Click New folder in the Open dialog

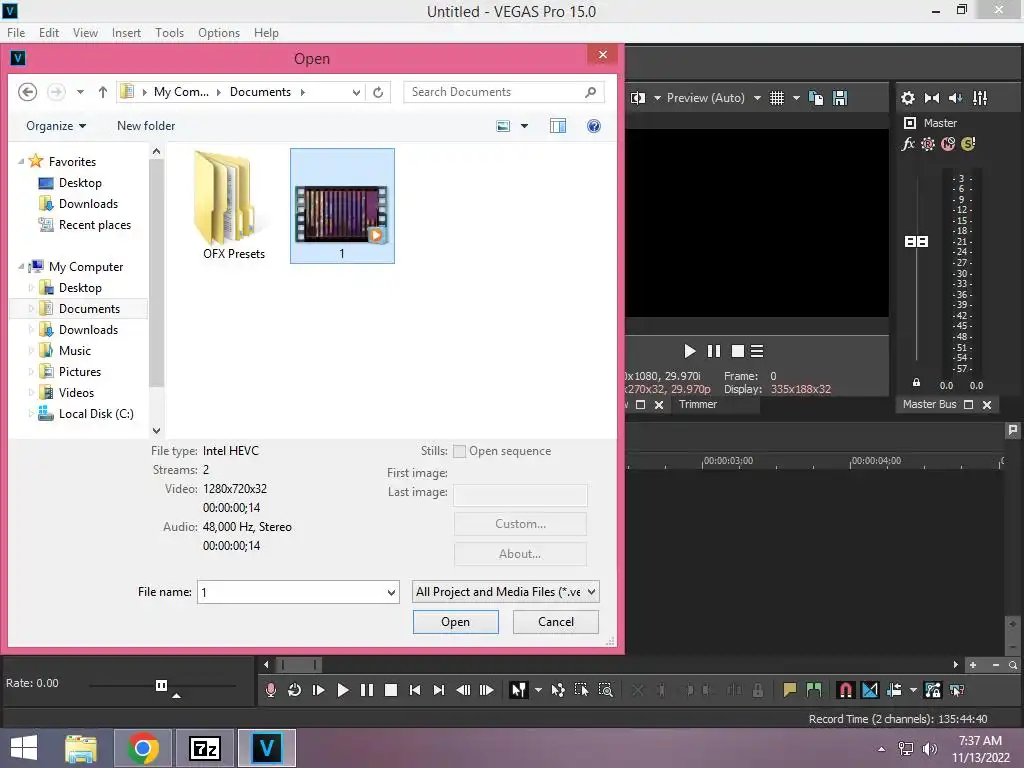coord(146,126)
